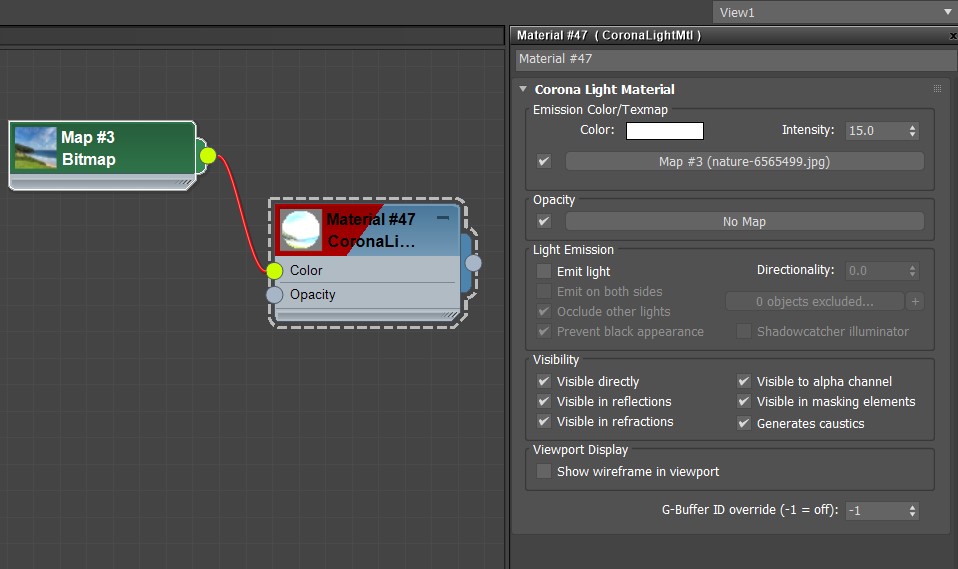Open the white emission Color swatch
The height and width of the screenshot is (569, 958).
665,131
